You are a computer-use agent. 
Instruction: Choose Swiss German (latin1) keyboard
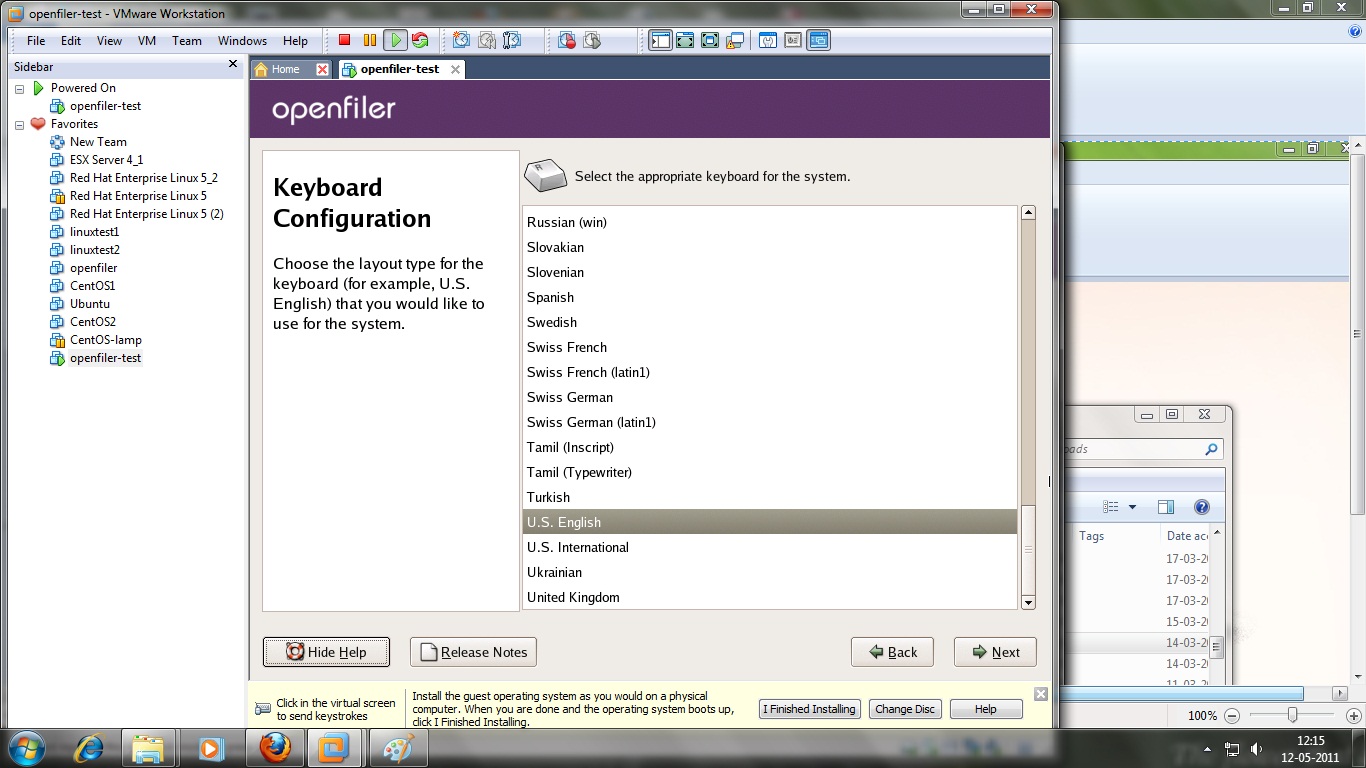770,422
